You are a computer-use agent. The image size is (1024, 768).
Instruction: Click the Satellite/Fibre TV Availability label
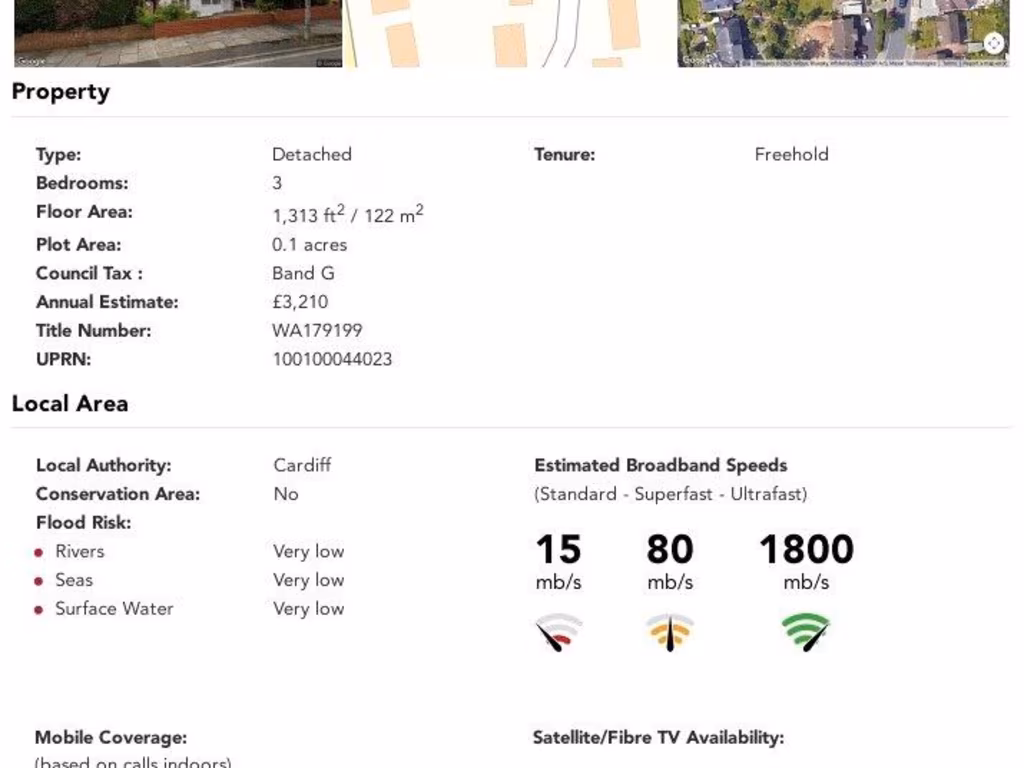(x=658, y=738)
